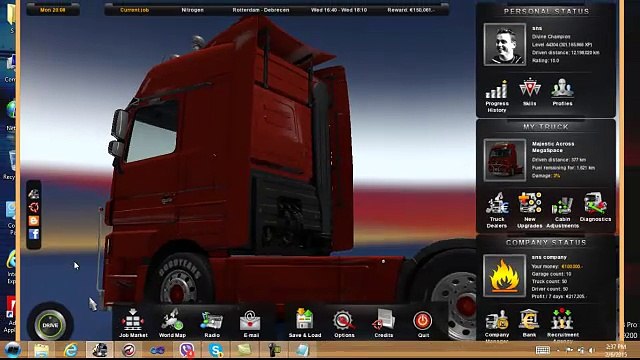Open File Explorer from taskbar
The height and width of the screenshot is (360, 640).
tap(41, 350)
